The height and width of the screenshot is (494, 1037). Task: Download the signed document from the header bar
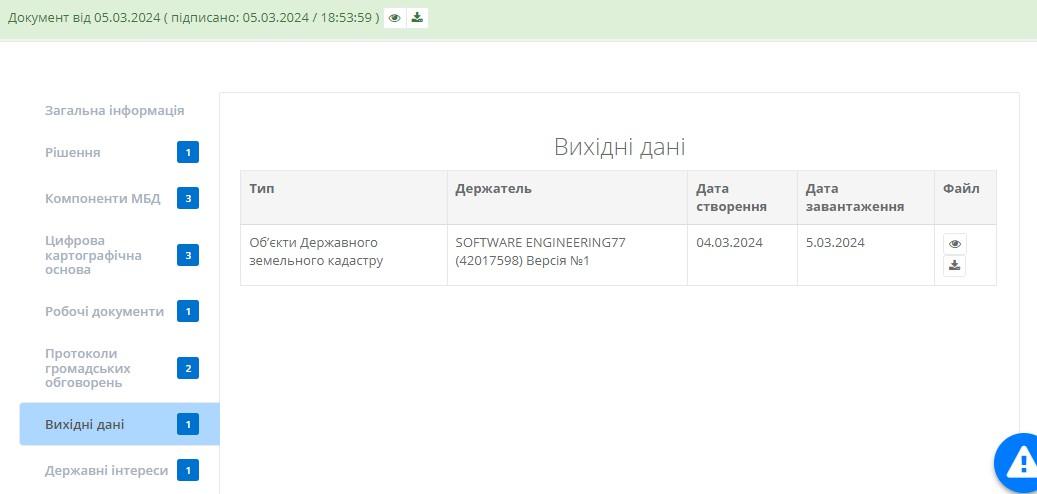point(417,18)
